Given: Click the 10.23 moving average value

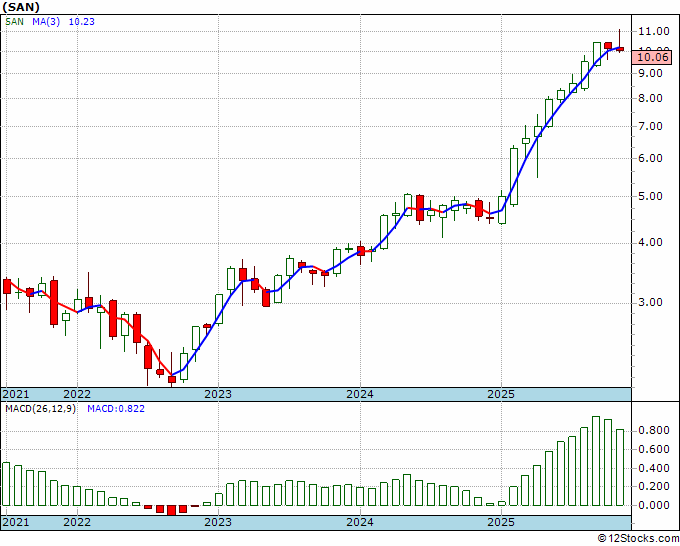Looking at the screenshot, I should (82, 22).
